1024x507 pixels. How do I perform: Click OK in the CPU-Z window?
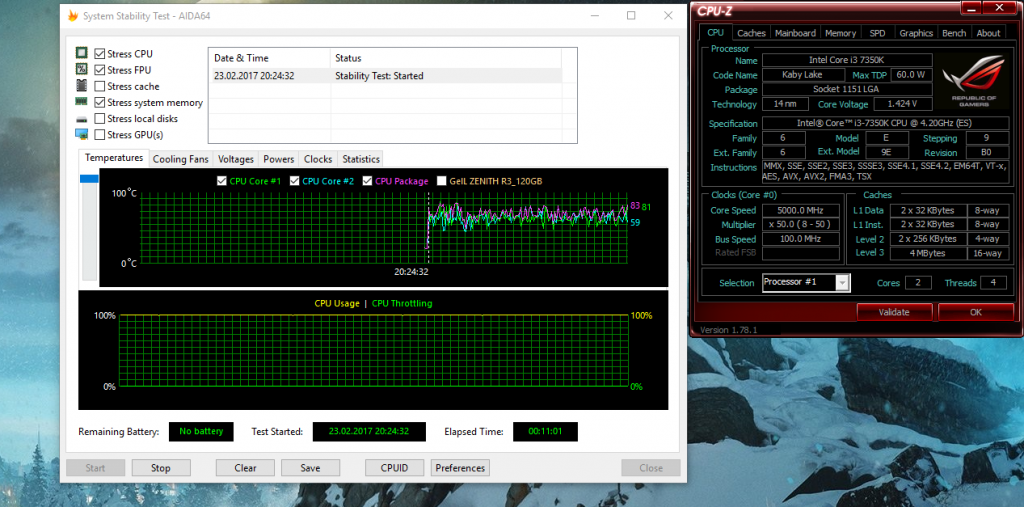pyautogui.click(x=975, y=312)
